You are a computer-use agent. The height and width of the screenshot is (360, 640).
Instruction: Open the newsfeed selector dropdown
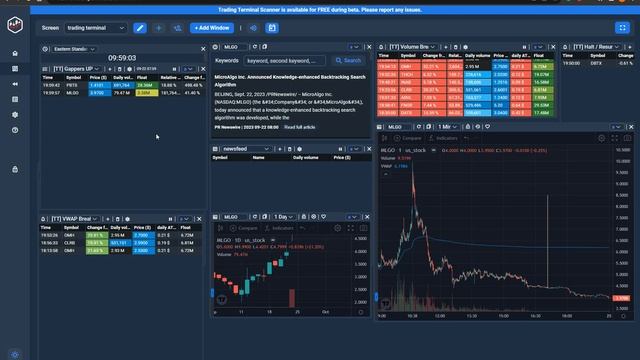[246, 149]
